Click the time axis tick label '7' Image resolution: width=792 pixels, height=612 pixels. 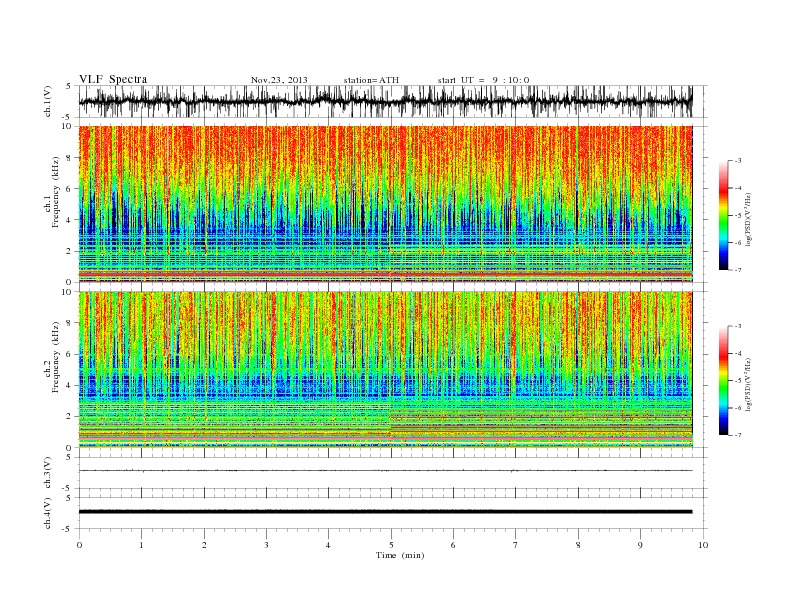pos(516,545)
